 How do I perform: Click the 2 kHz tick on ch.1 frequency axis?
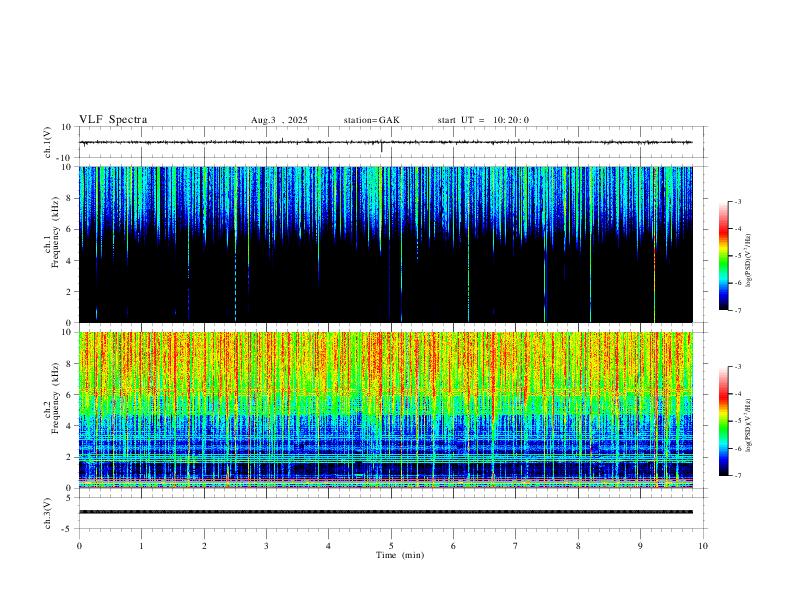click(x=70, y=291)
